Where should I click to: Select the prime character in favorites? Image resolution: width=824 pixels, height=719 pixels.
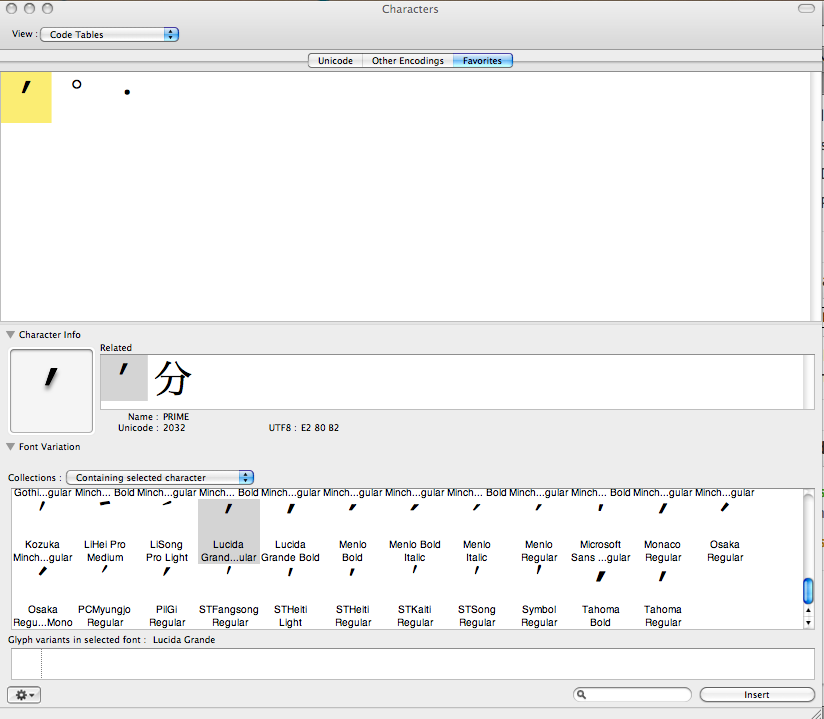26,97
